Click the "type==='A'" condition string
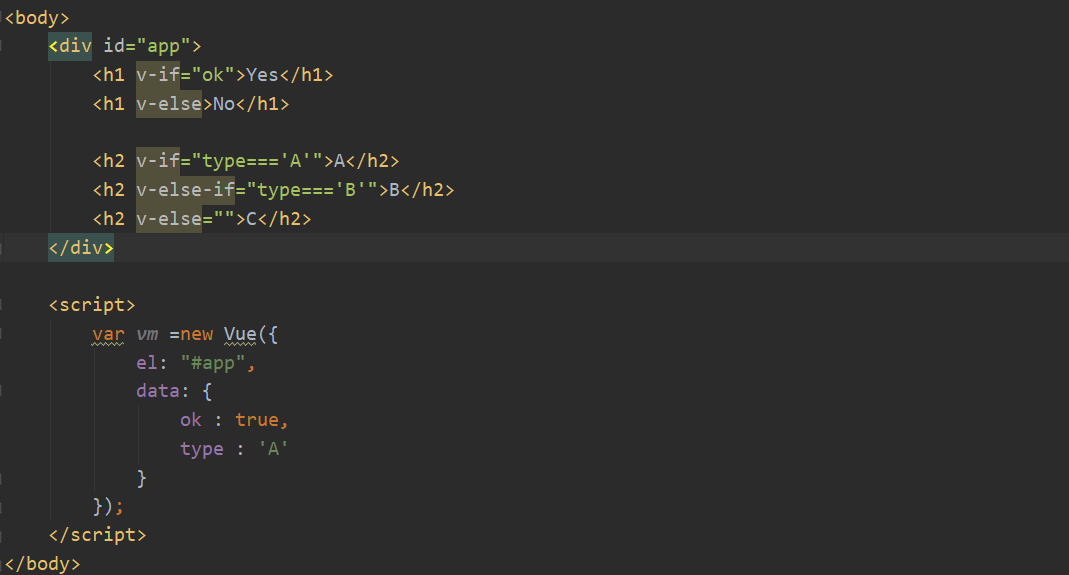The image size is (1069, 575). coord(257,161)
